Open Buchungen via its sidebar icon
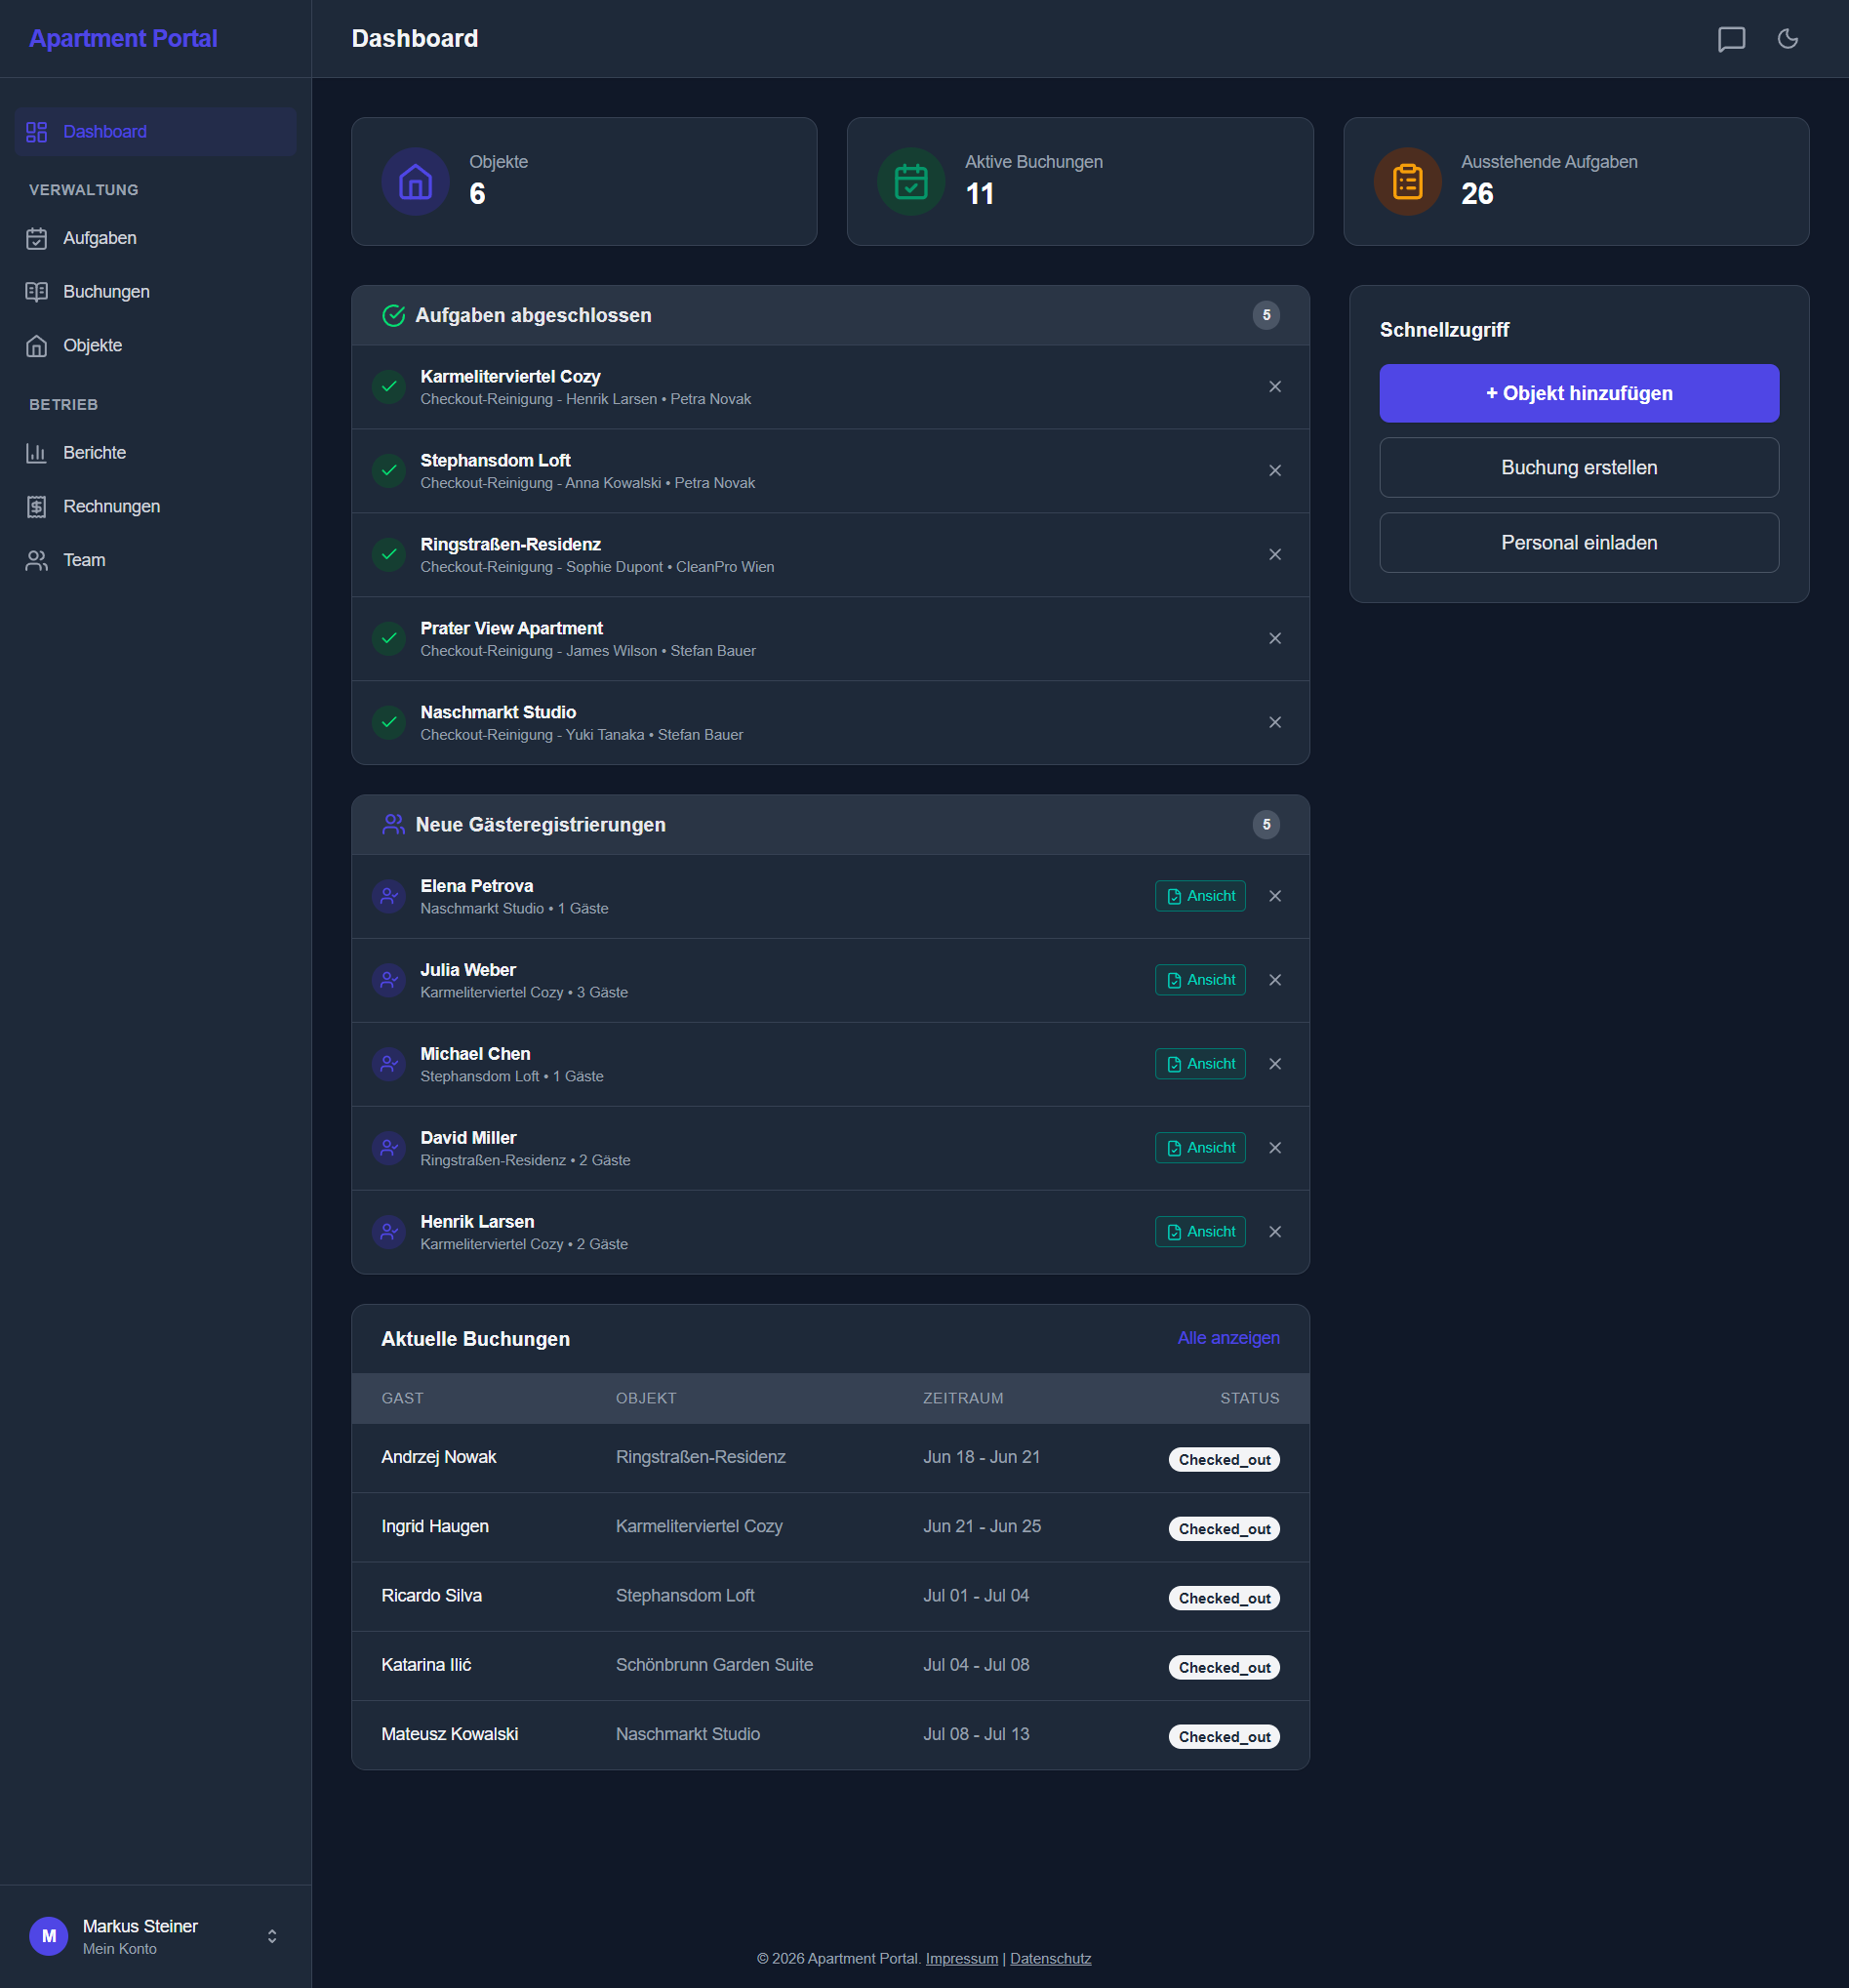Image resolution: width=1849 pixels, height=1988 pixels. [37, 291]
